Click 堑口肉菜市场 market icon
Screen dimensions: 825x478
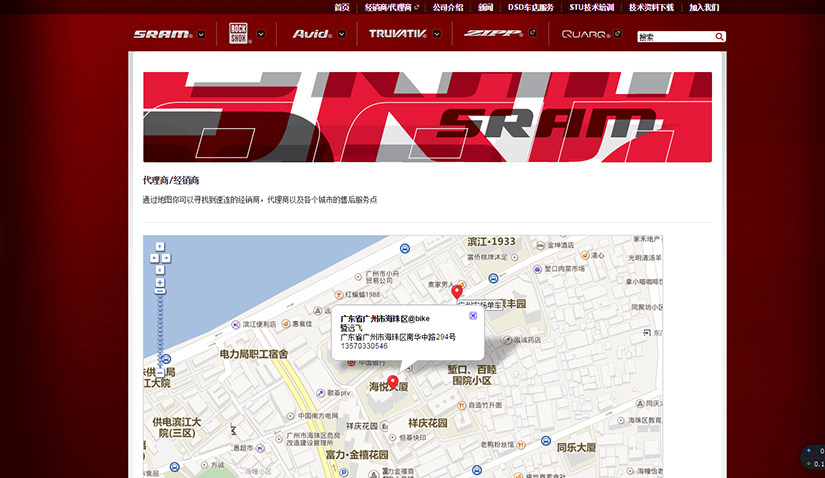pos(537,269)
